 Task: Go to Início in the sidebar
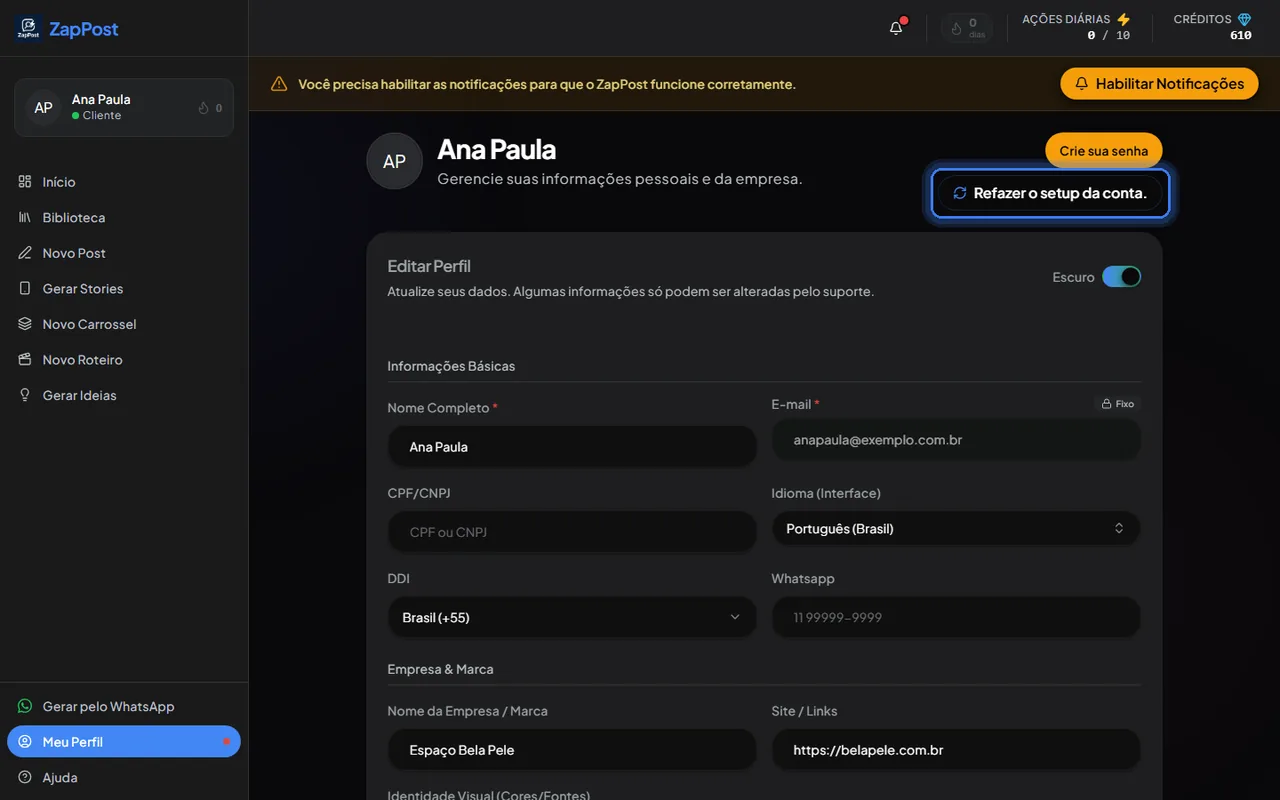pyautogui.click(x=124, y=182)
